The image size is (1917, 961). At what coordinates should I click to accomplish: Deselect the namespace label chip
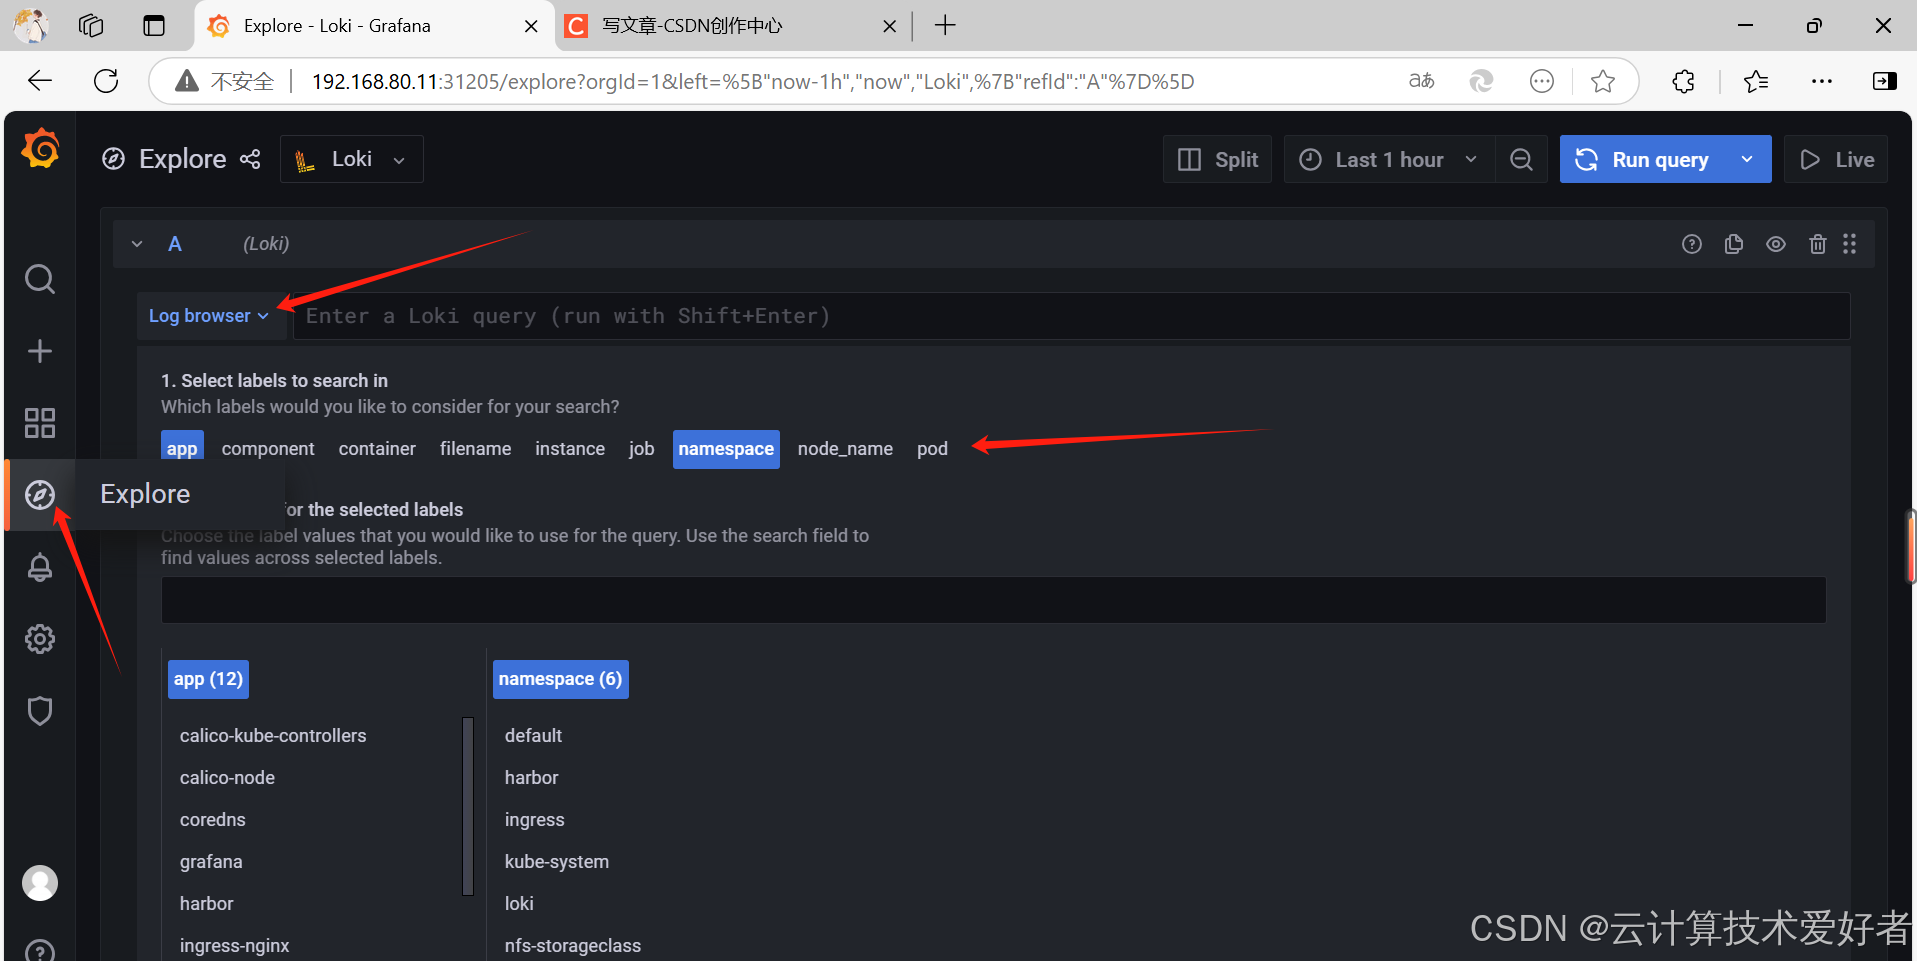[726, 449]
